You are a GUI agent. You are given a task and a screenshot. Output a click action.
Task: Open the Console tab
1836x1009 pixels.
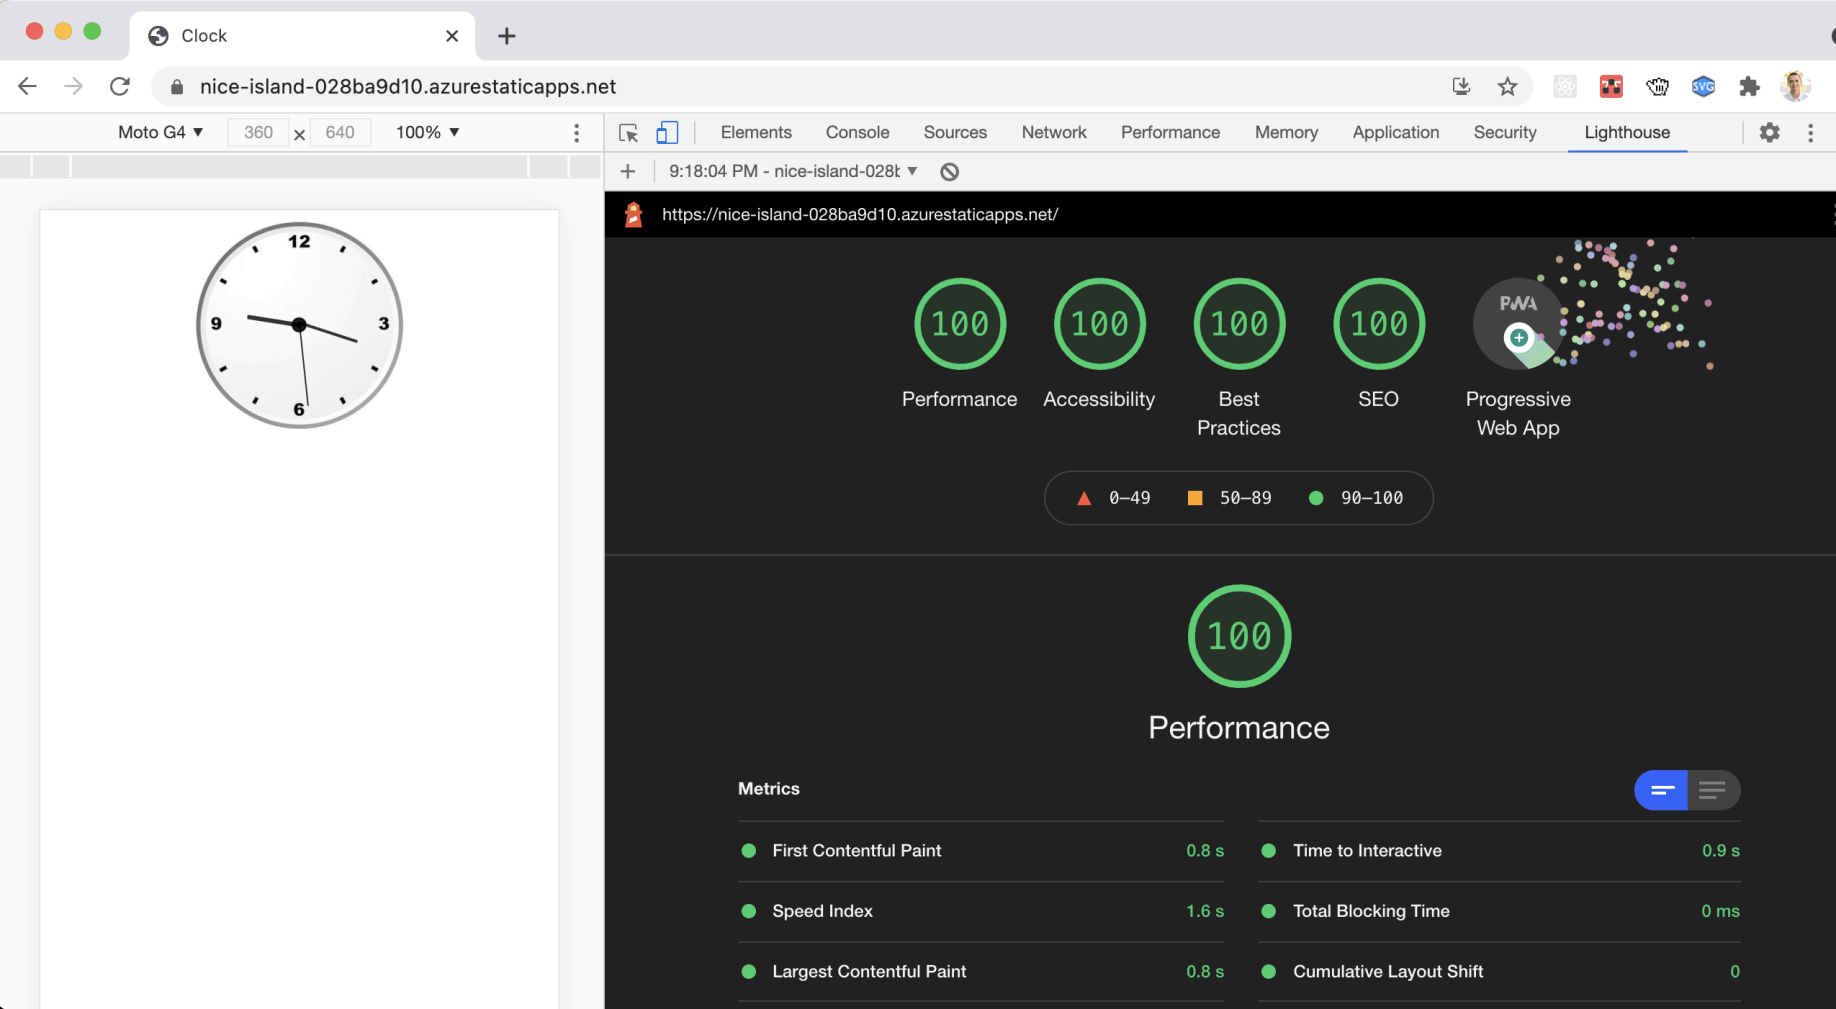point(857,132)
